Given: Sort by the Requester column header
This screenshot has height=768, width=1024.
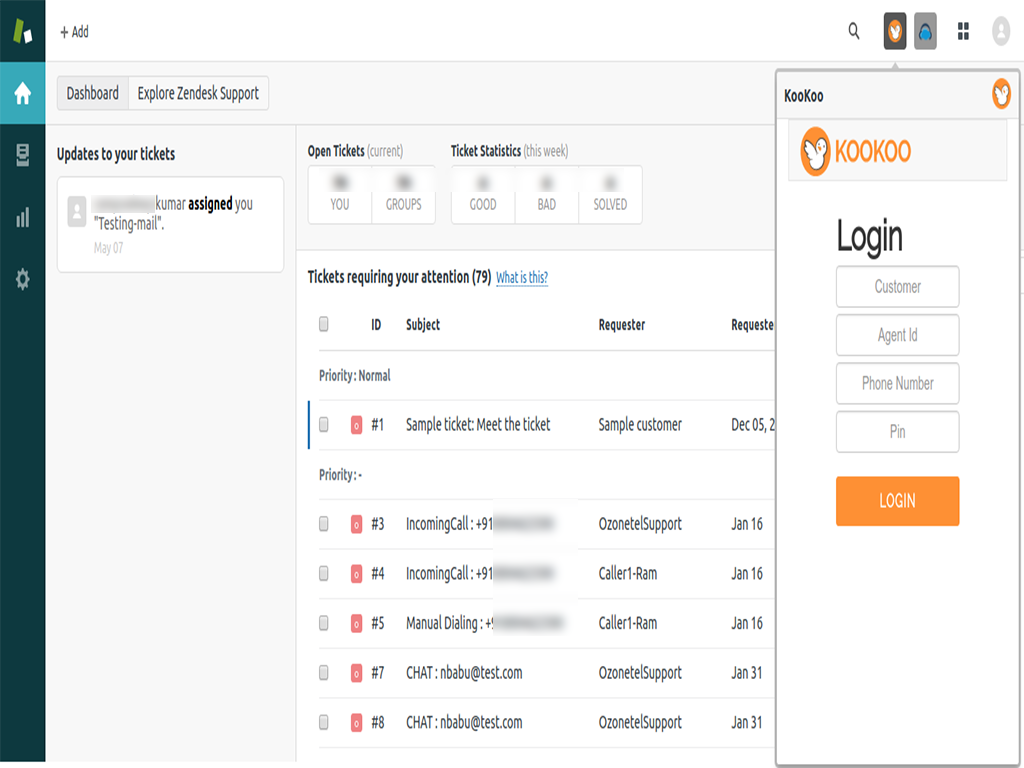Looking at the screenshot, I should pyautogui.click(x=622, y=325).
